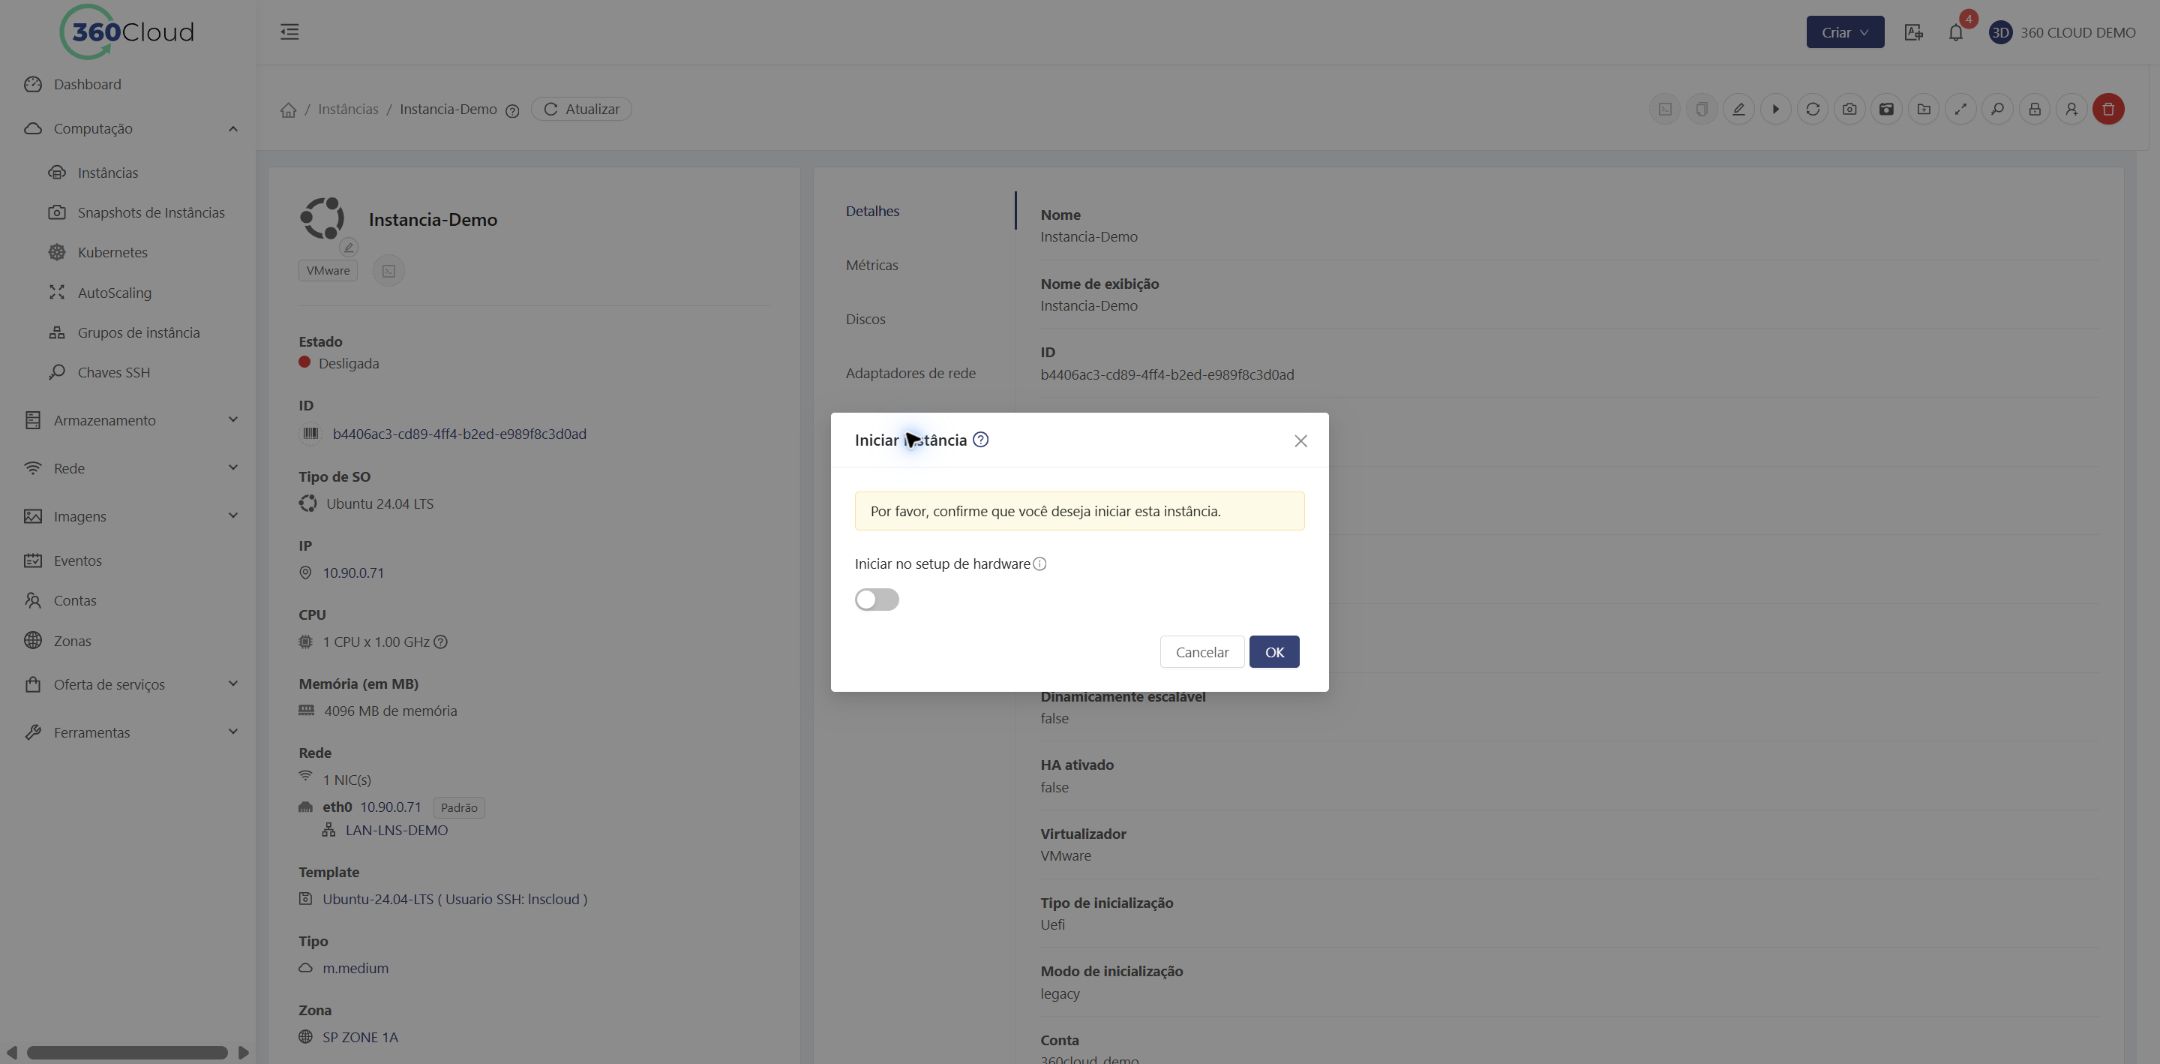The width and height of the screenshot is (2160, 1064).
Task: Click the help icon next to CPU speed
Action: 440,642
